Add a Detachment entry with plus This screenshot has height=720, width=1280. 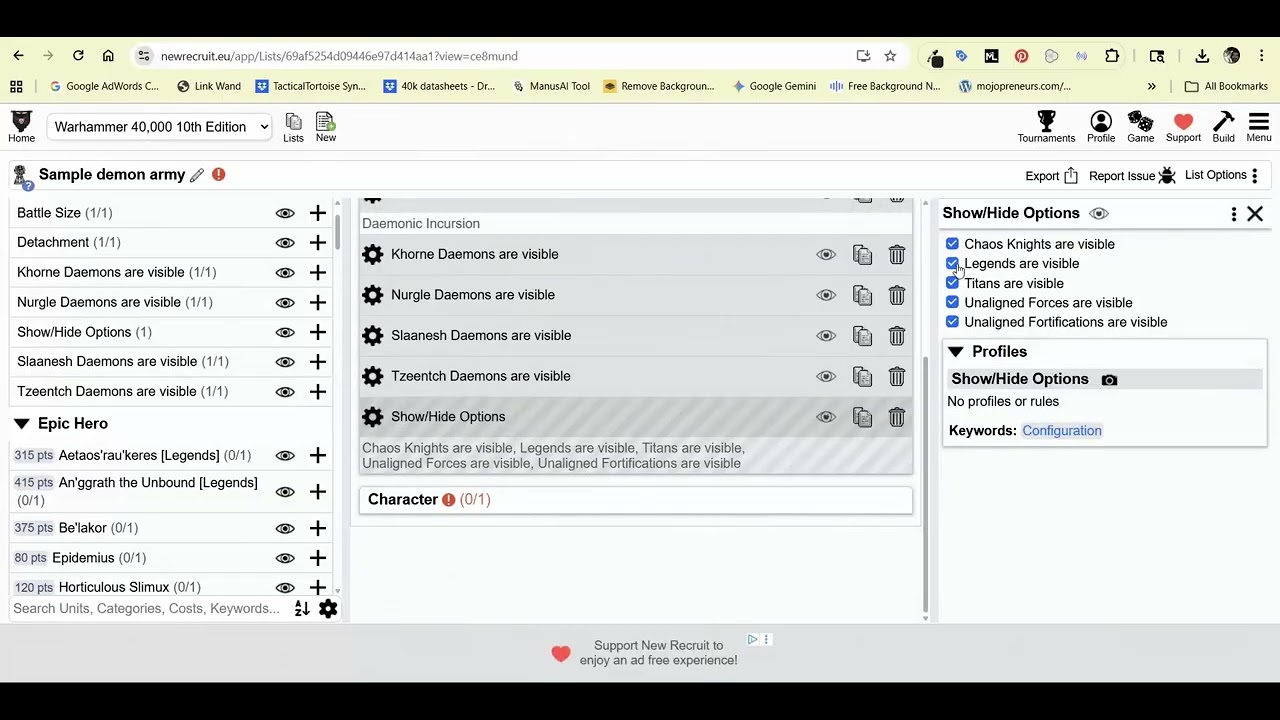[x=318, y=243]
